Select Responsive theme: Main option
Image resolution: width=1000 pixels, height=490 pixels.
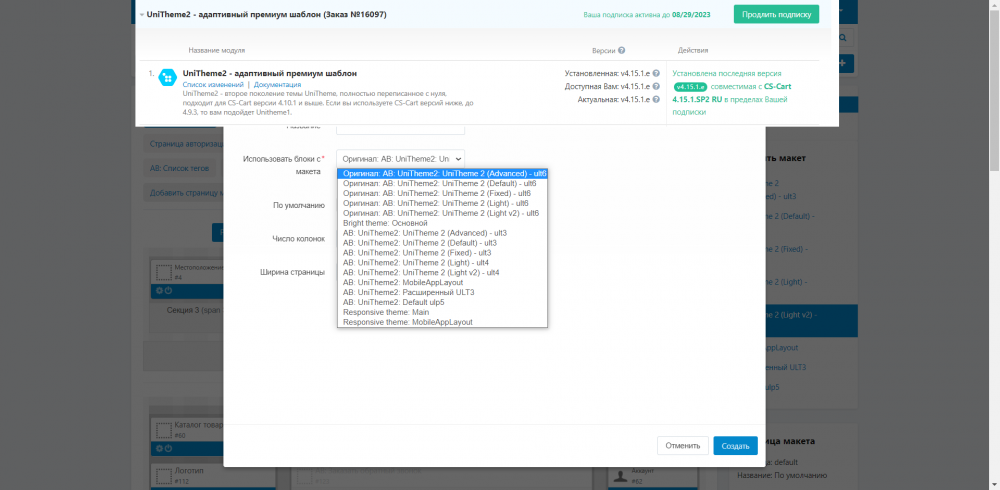pyautogui.click(x=386, y=312)
